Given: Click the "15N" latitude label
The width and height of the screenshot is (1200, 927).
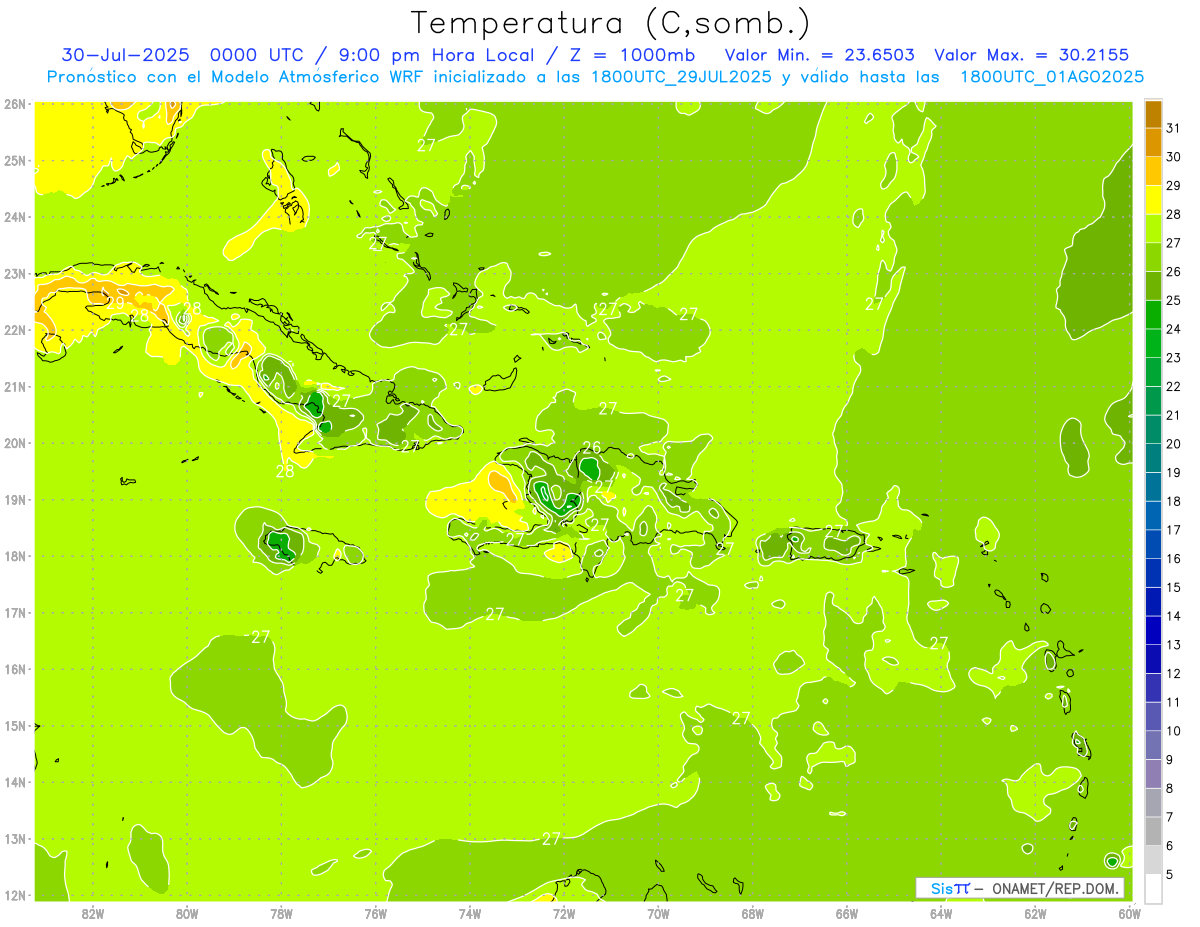Looking at the screenshot, I should pyautogui.click(x=14, y=725).
